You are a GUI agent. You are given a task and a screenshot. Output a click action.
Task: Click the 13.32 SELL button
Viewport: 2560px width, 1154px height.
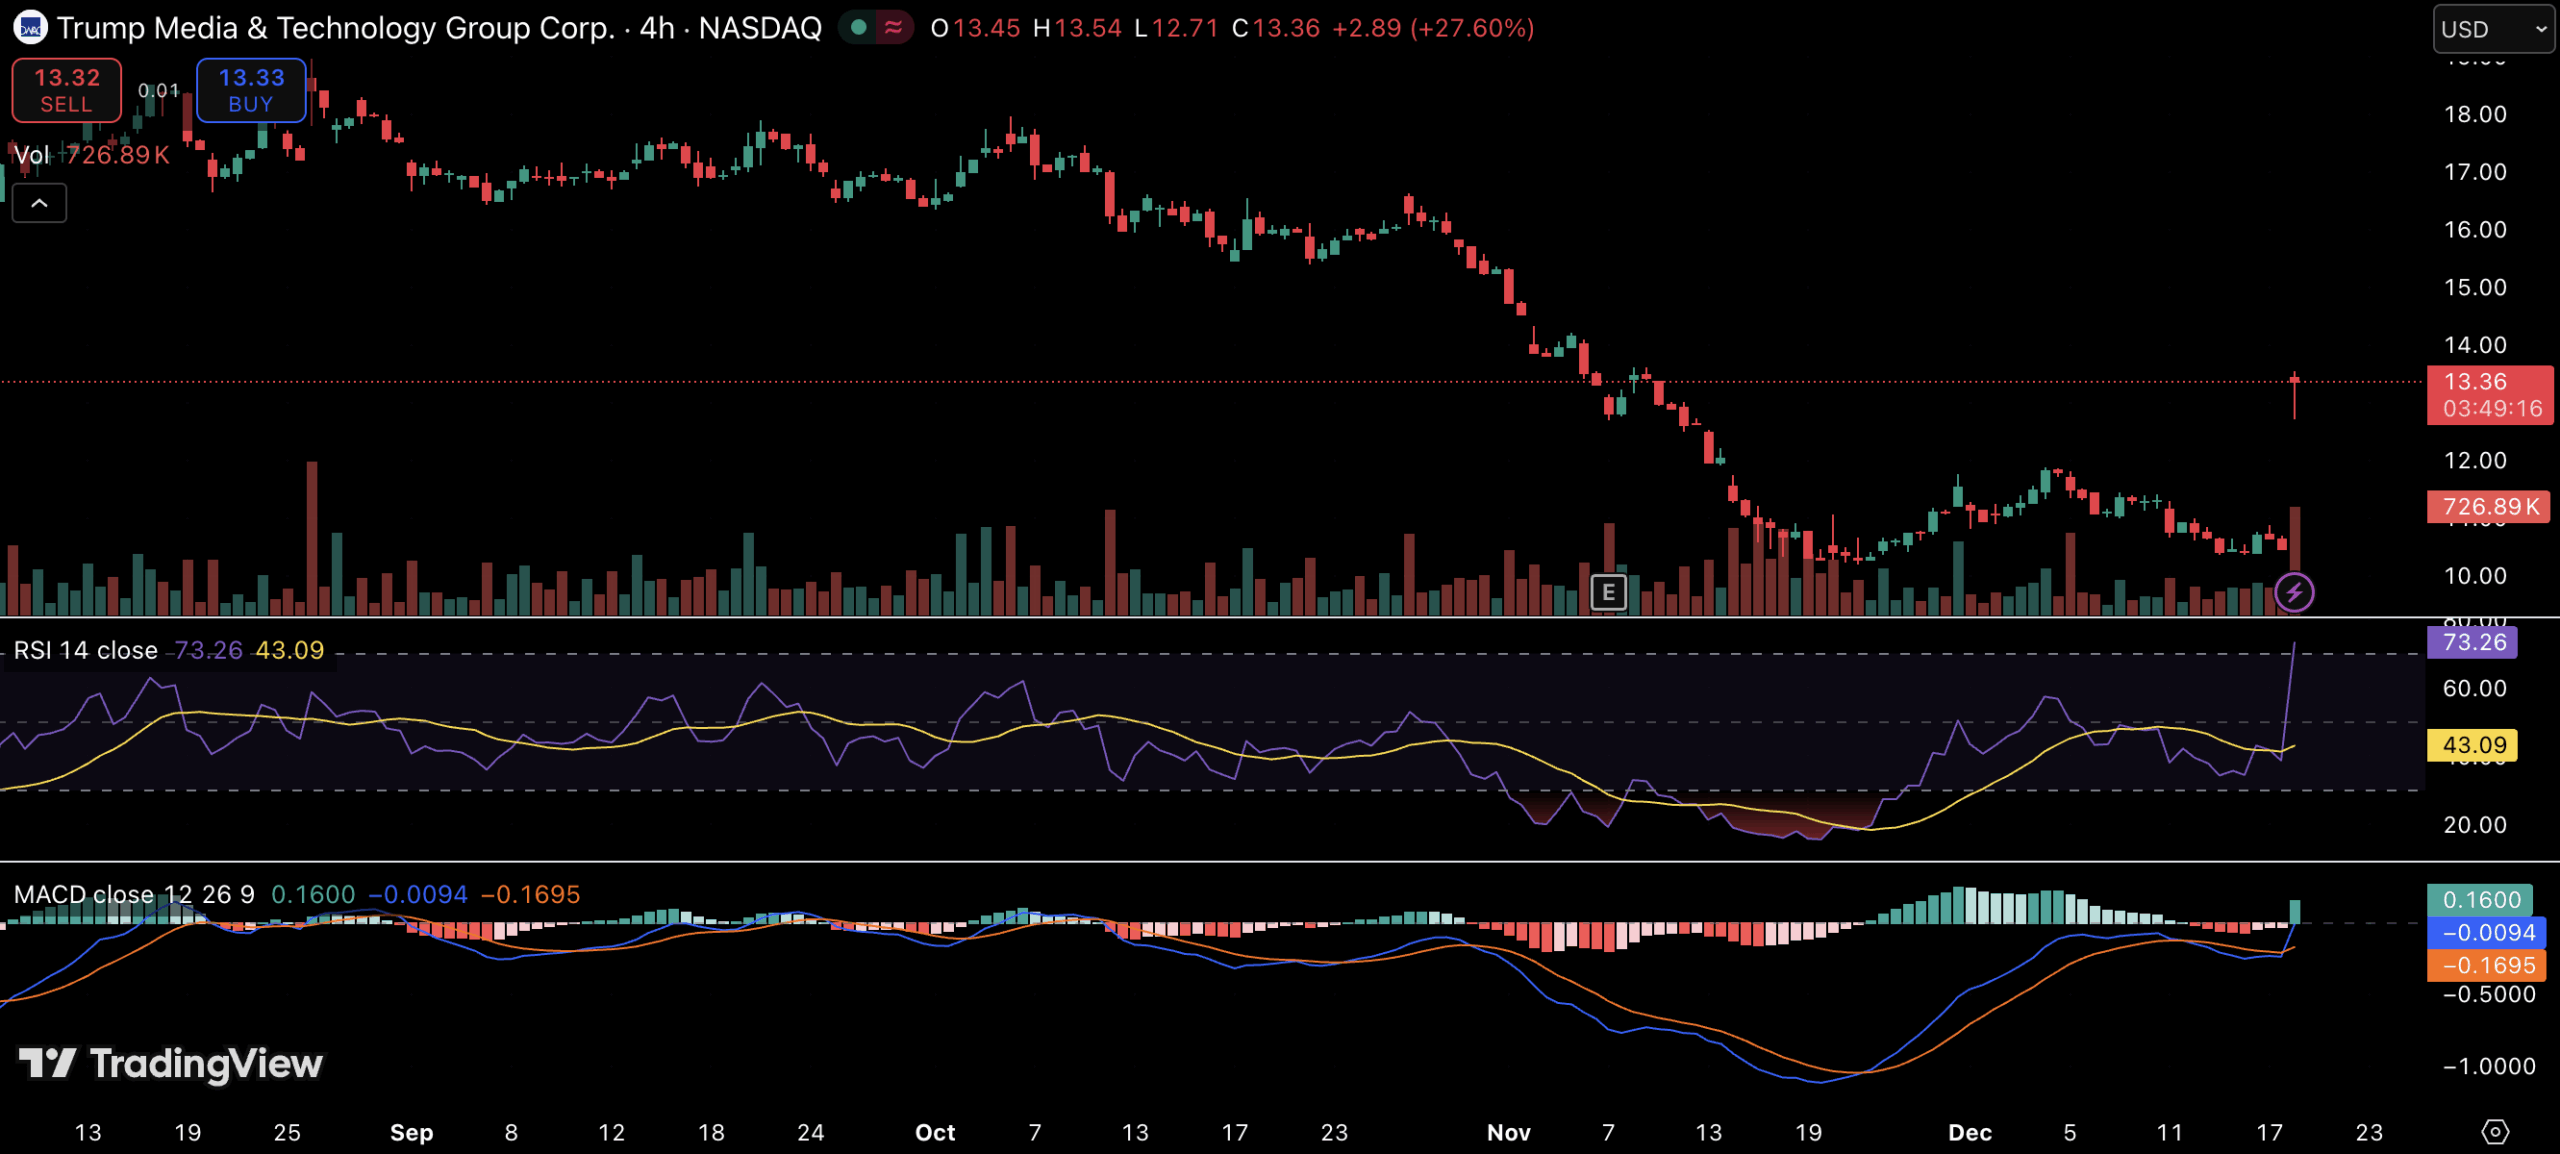click(67, 90)
